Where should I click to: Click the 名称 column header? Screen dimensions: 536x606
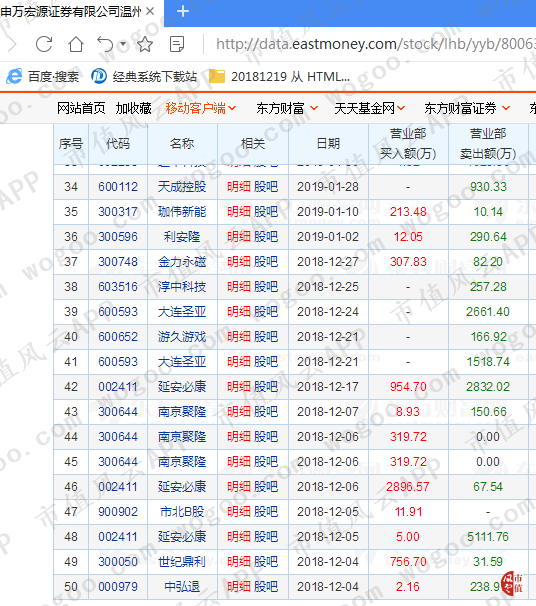pos(182,144)
